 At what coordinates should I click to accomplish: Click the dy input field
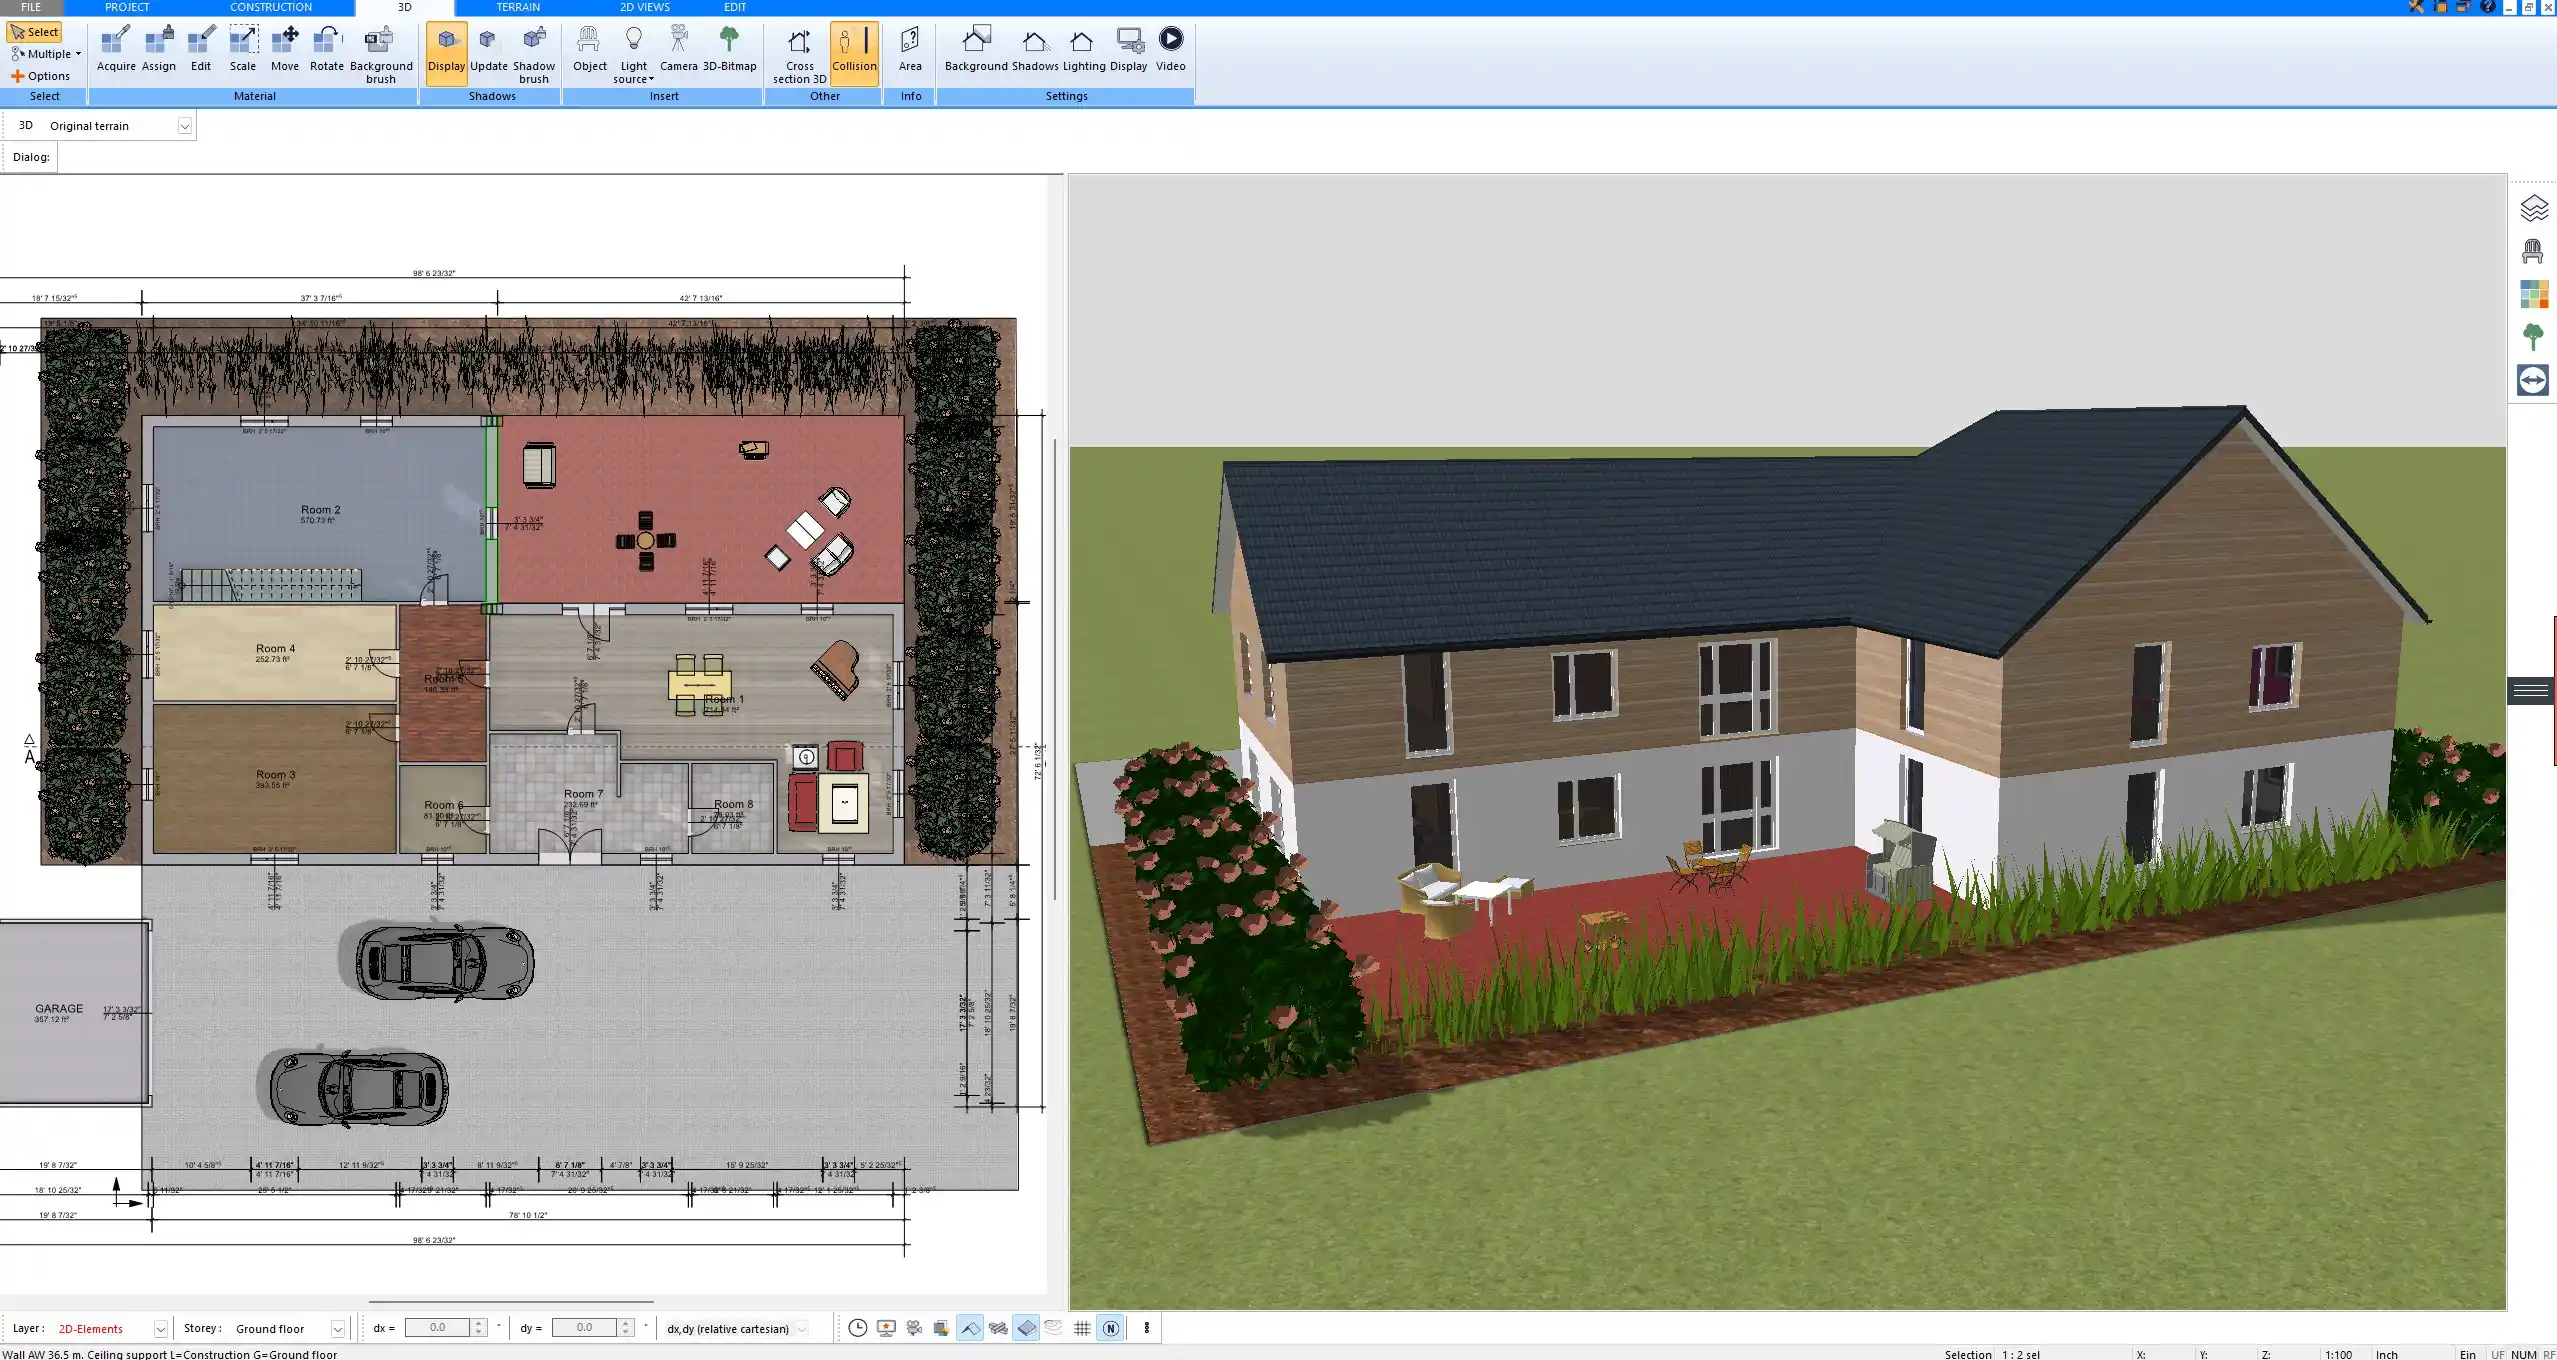[x=585, y=1328]
